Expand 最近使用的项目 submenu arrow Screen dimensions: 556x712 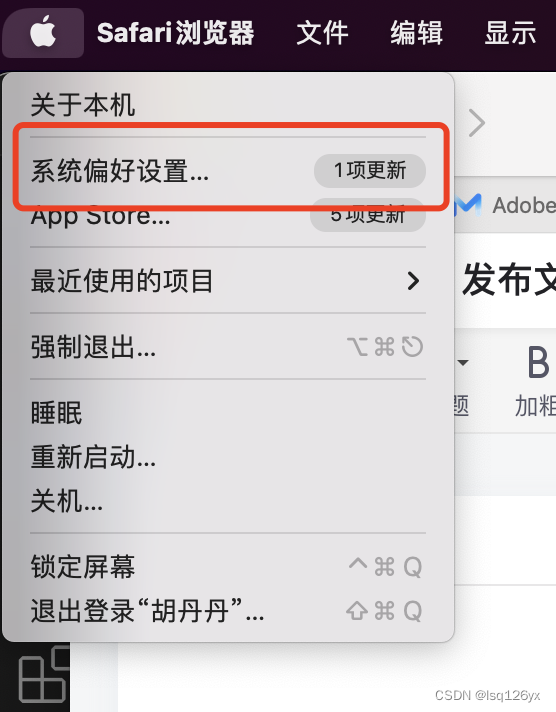413,281
